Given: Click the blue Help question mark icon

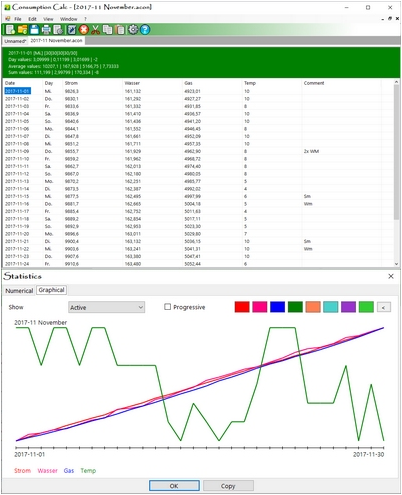Looking at the screenshot, I should (145, 30).
